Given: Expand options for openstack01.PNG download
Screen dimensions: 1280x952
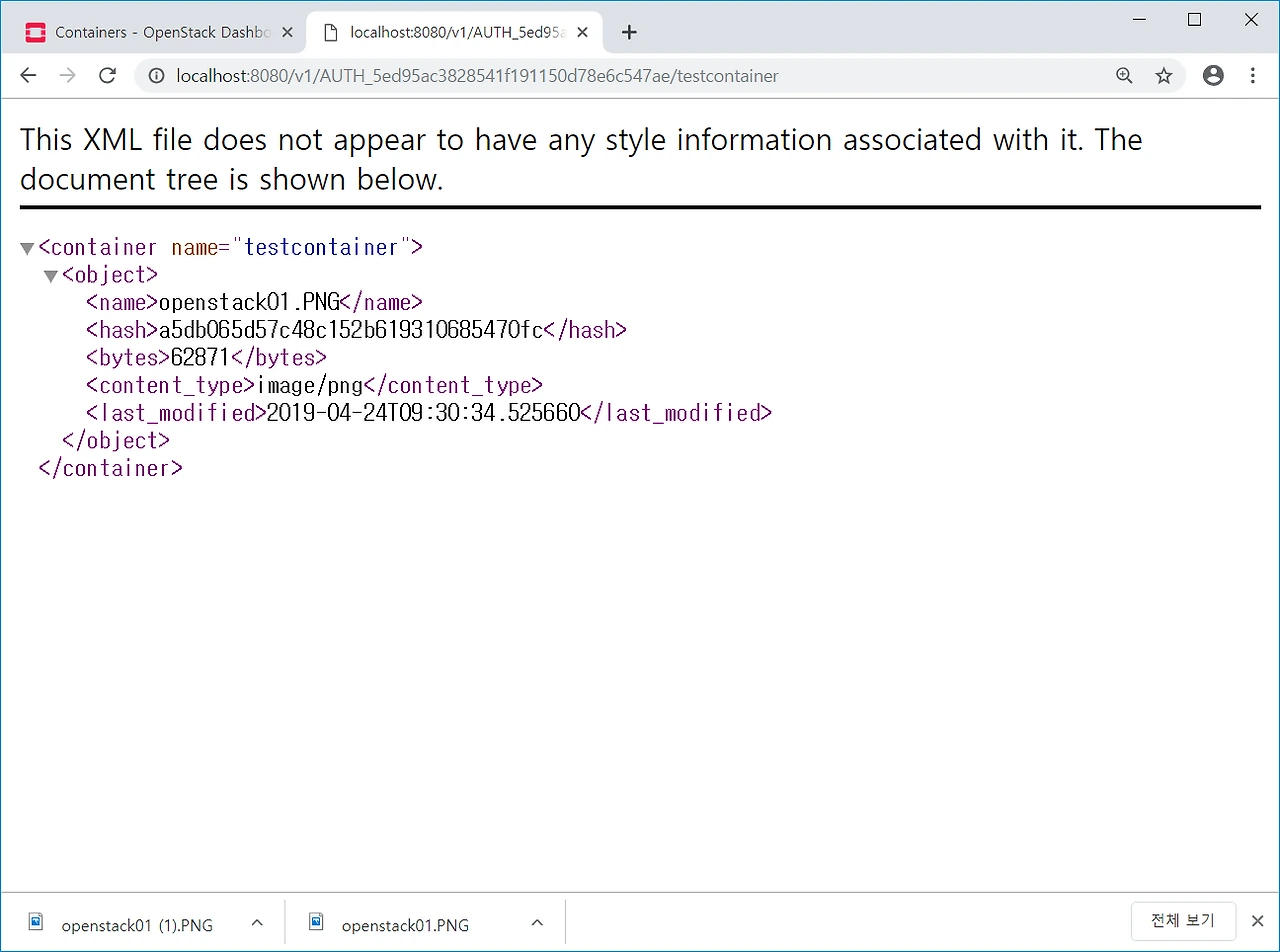Looking at the screenshot, I should 537,923.
